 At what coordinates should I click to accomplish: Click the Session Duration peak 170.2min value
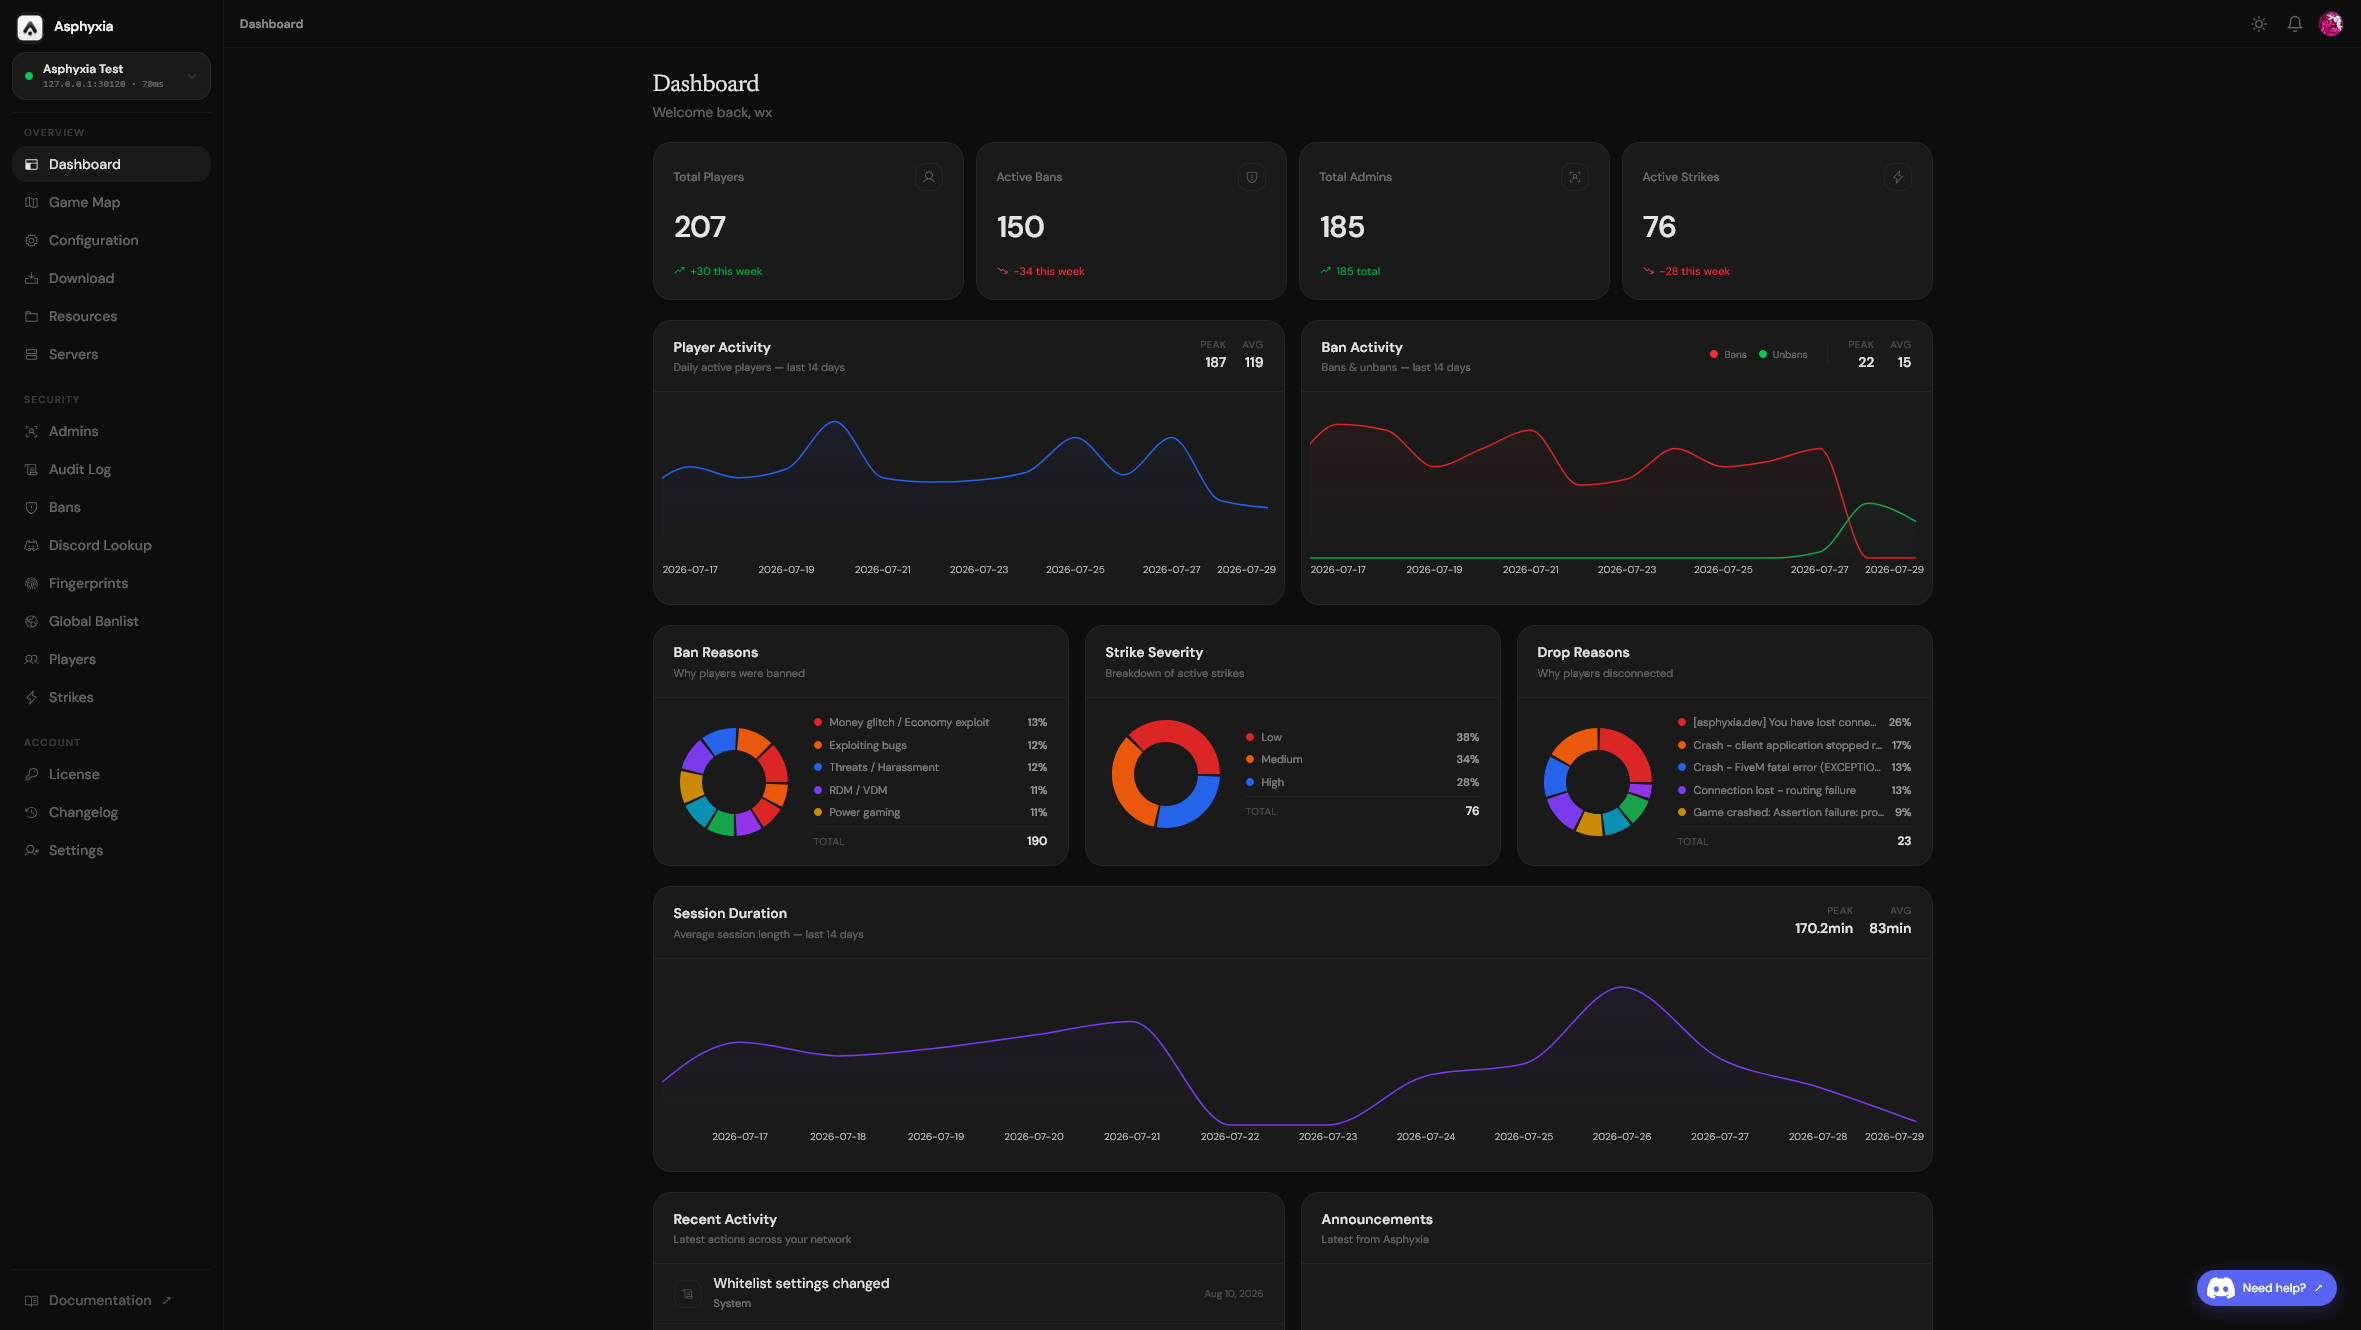coord(1823,928)
